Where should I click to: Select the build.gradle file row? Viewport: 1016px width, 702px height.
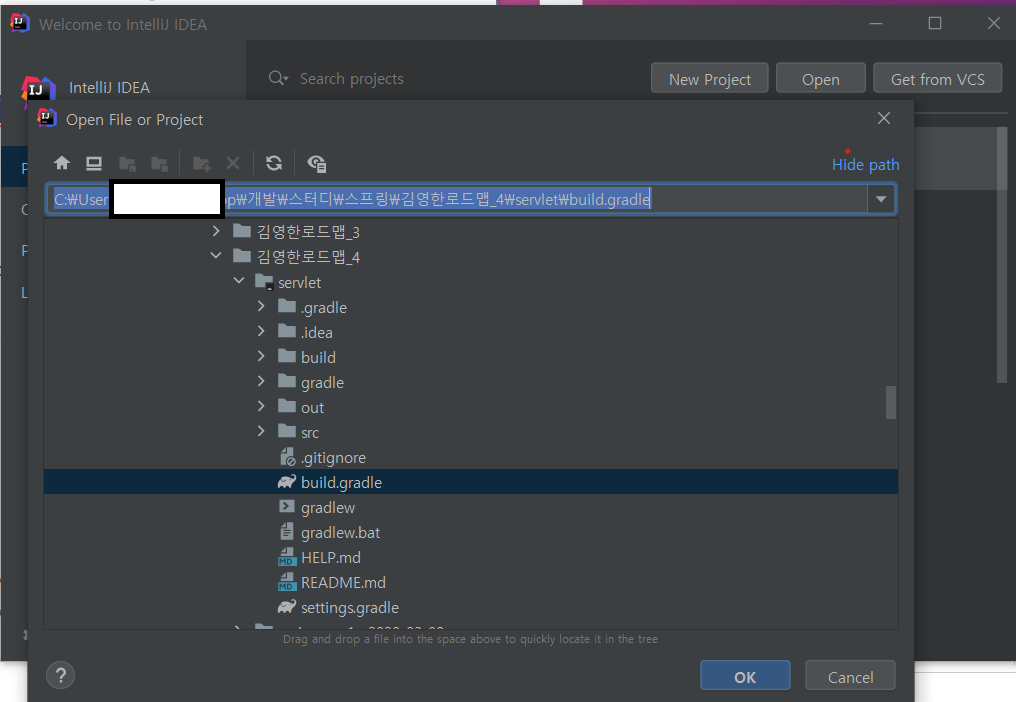click(471, 482)
